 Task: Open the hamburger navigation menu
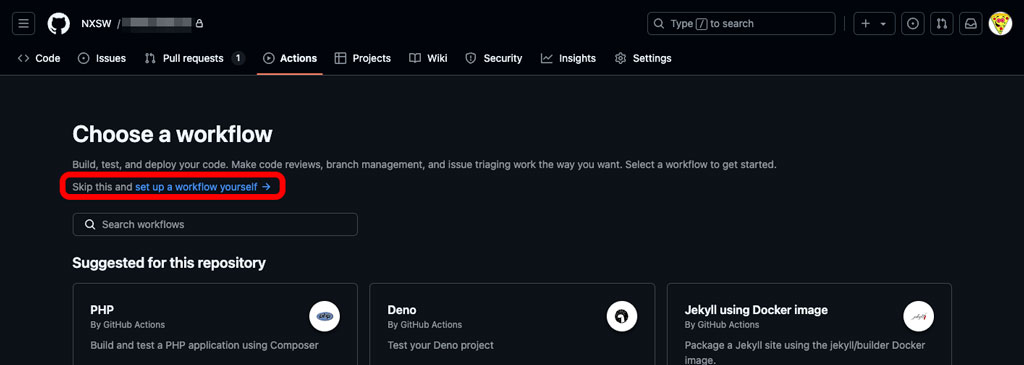point(24,24)
